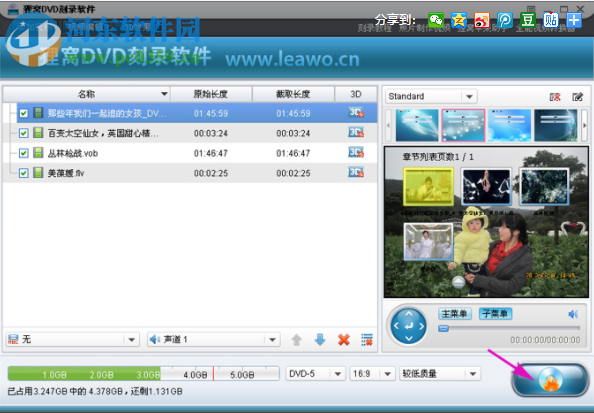The width and height of the screenshot is (594, 413).
Task: Open audio track dropdown 声道 1
Action: point(214,339)
